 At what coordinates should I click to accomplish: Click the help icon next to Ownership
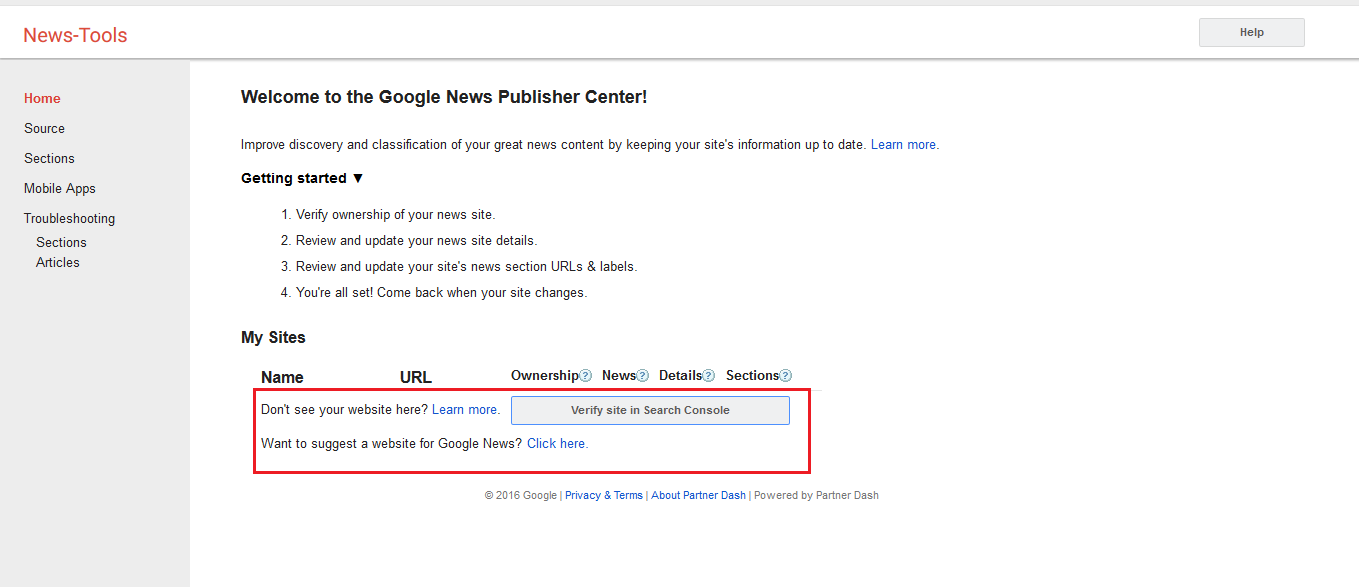click(x=585, y=376)
